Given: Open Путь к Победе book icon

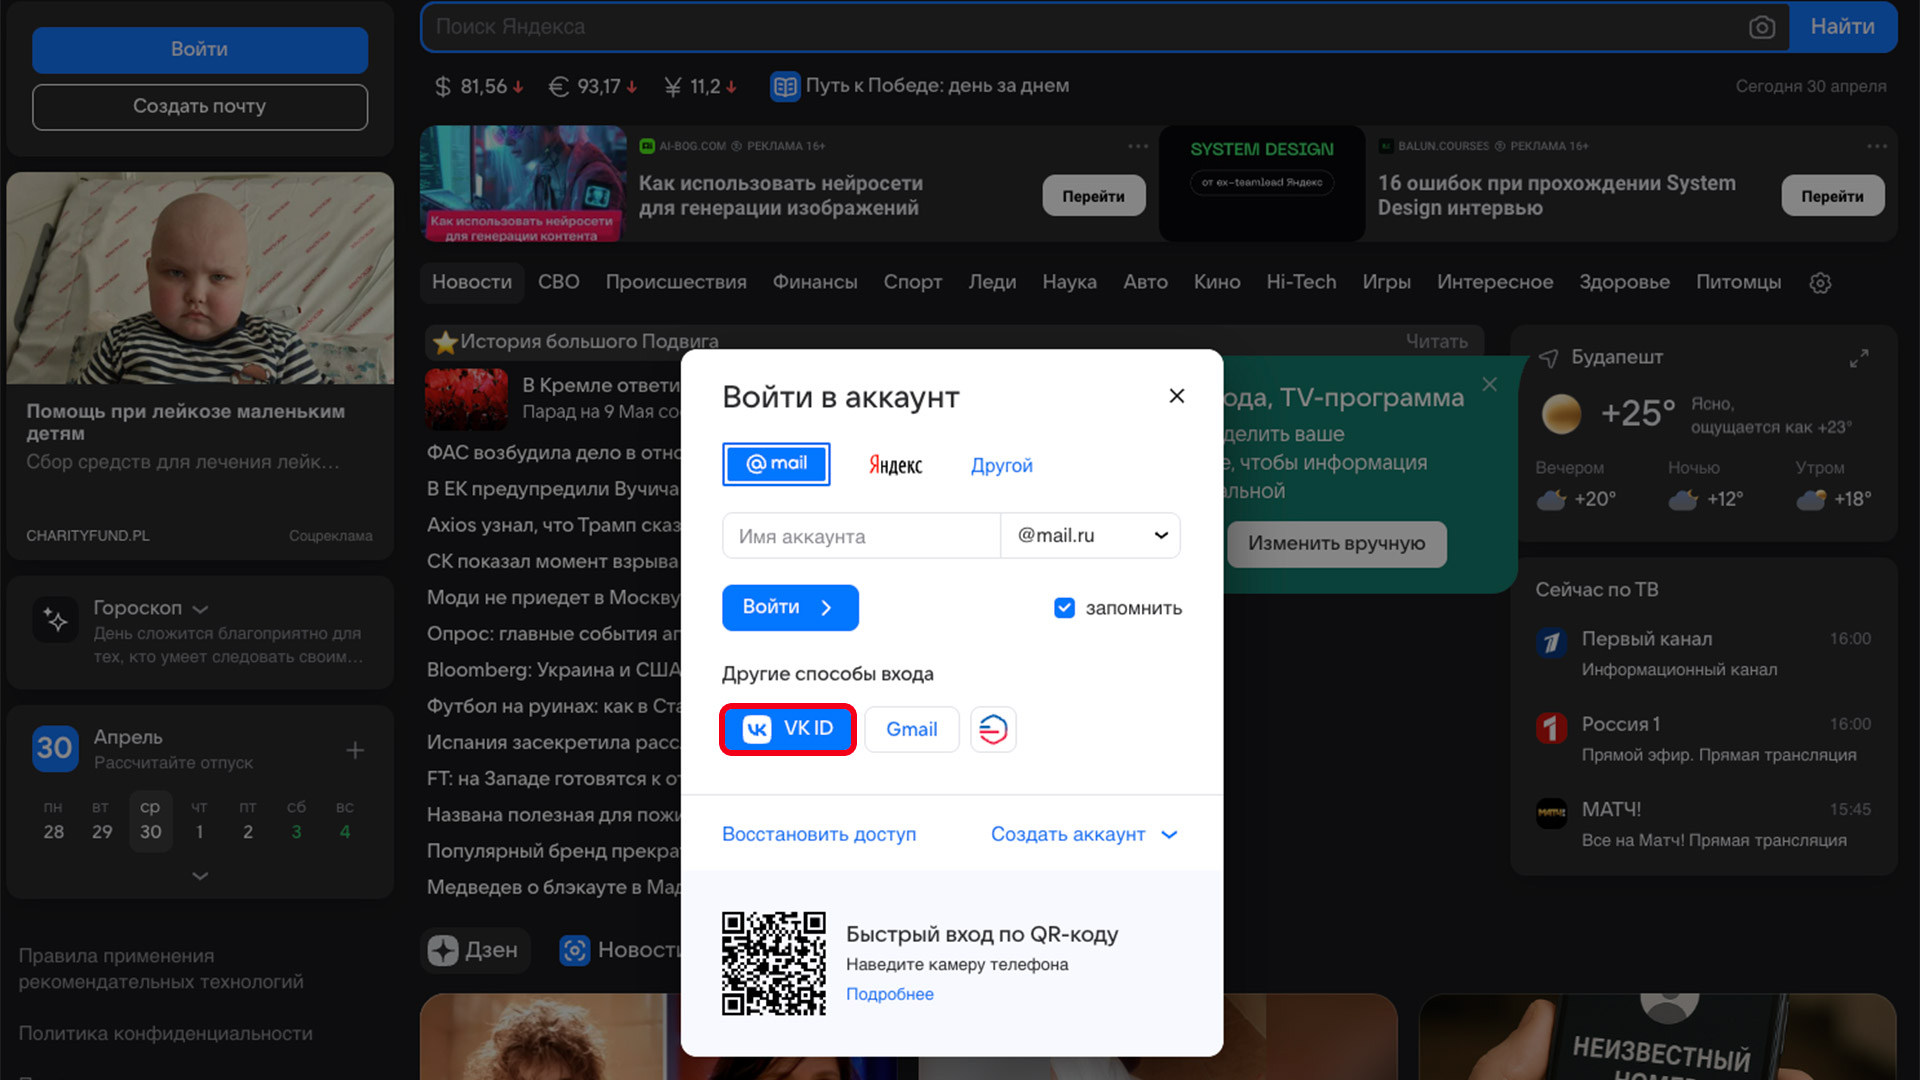Looking at the screenshot, I should click(785, 87).
